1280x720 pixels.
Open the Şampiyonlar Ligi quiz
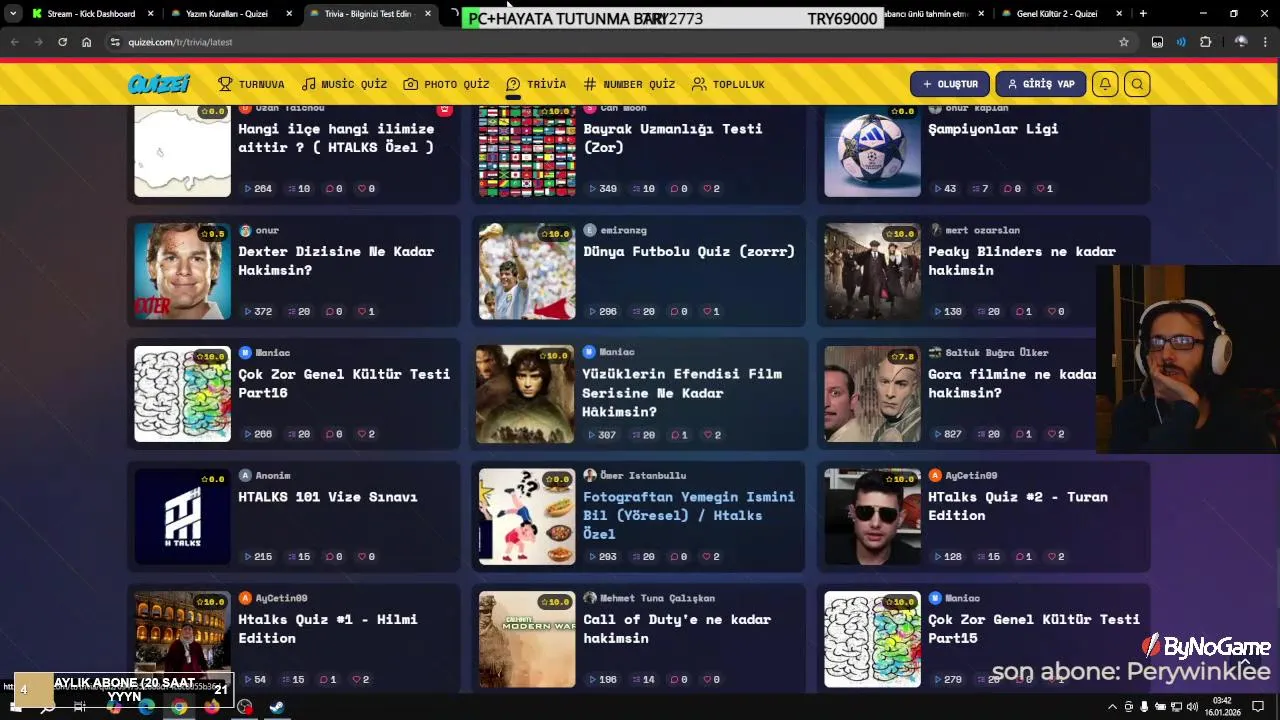click(993, 128)
